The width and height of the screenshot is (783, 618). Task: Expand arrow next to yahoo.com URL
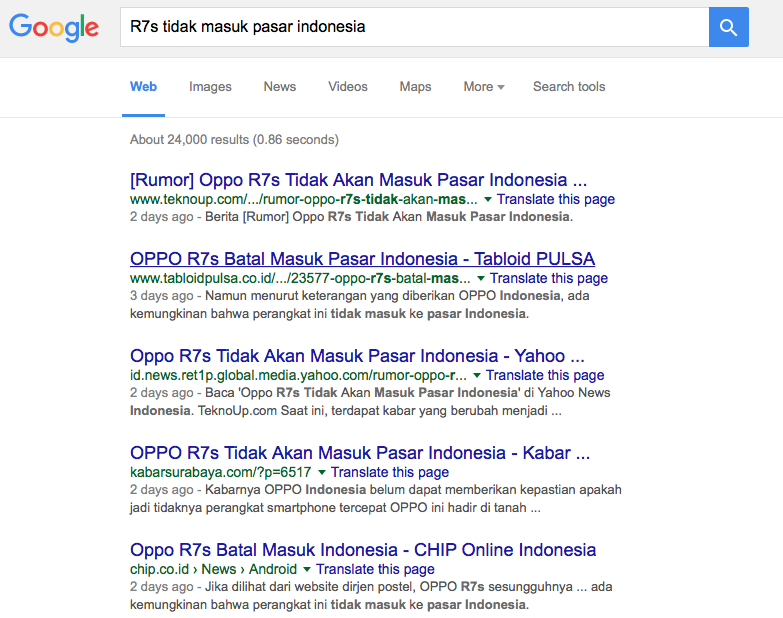pos(477,375)
